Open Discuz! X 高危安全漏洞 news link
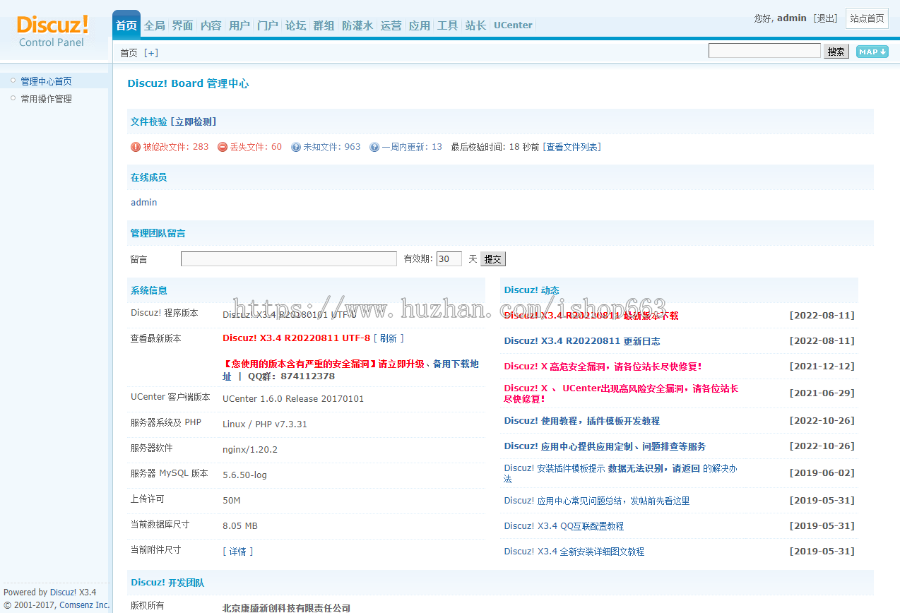This screenshot has width=900, height=613. pos(603,366)
